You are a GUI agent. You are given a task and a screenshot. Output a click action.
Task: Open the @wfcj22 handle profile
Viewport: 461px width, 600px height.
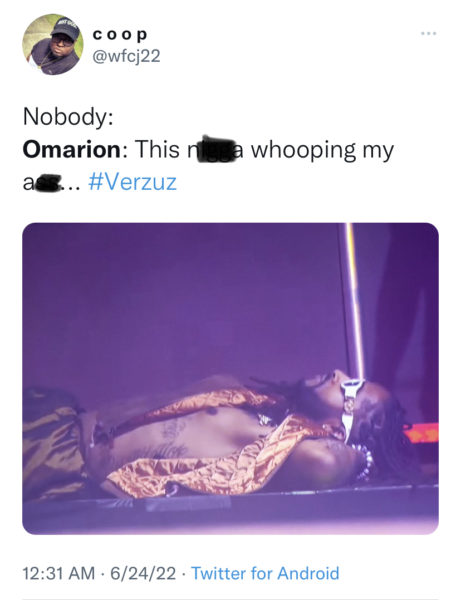tap(126, 56)
